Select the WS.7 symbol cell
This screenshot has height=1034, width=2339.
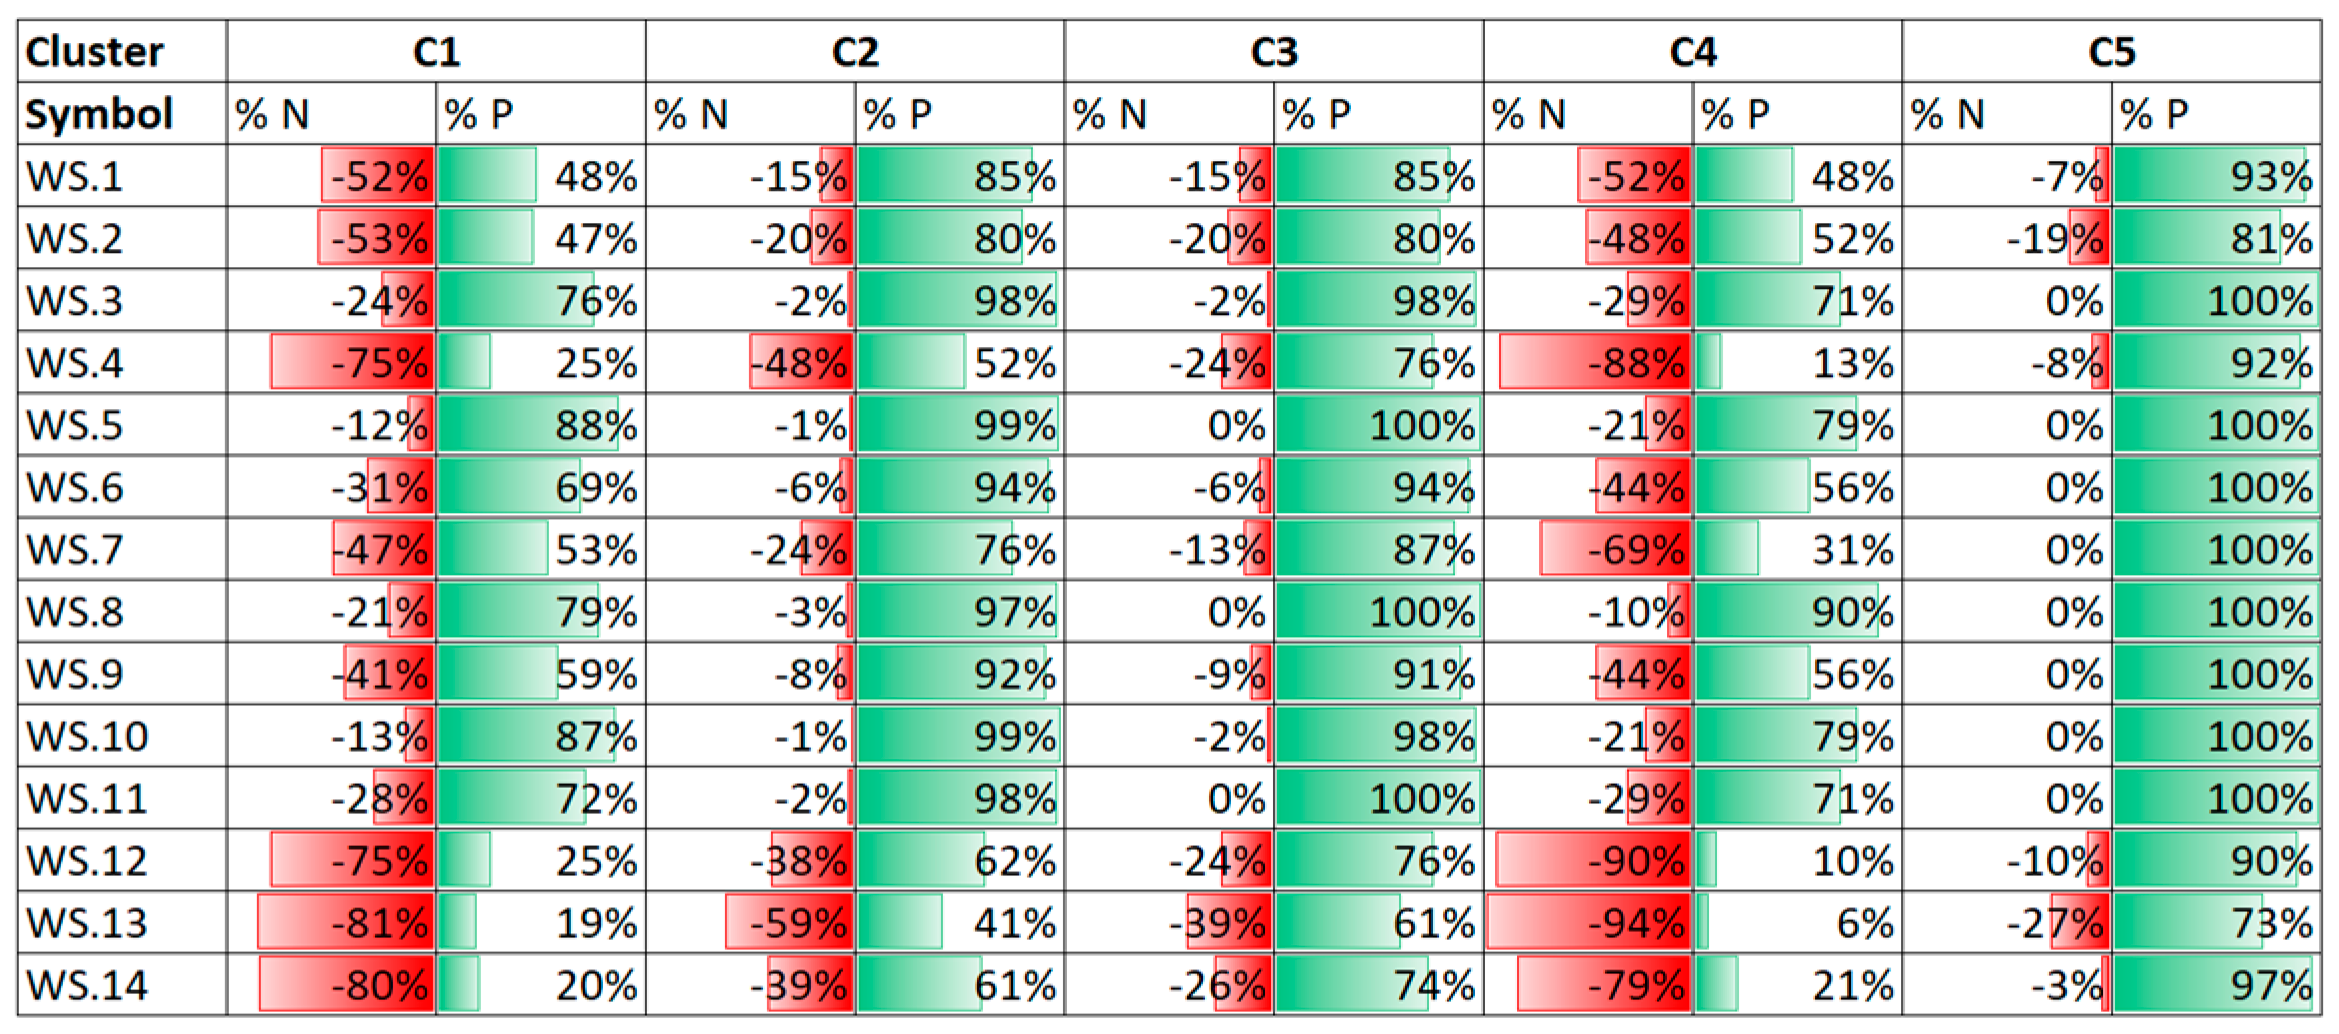[x=75, y=550]
